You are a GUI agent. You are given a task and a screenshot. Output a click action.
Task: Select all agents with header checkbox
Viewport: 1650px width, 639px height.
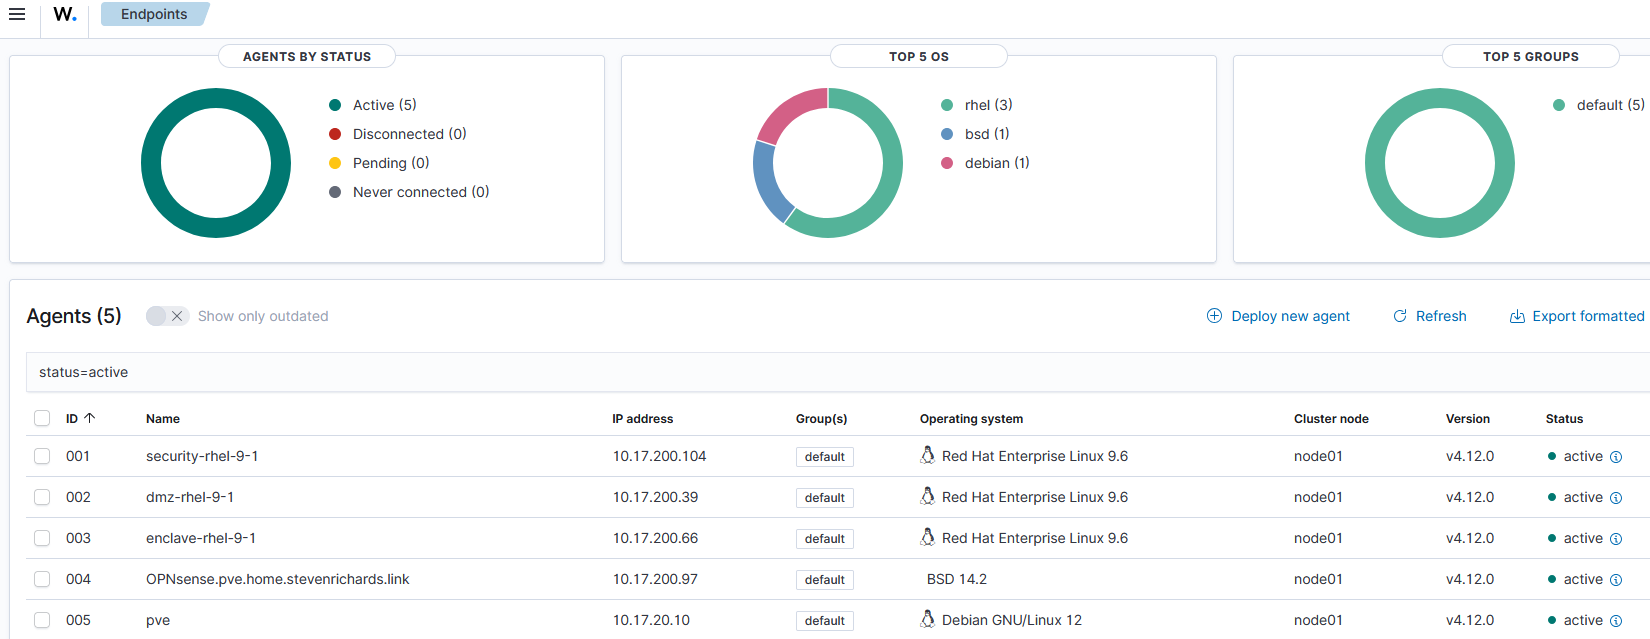tap(42, 418)
